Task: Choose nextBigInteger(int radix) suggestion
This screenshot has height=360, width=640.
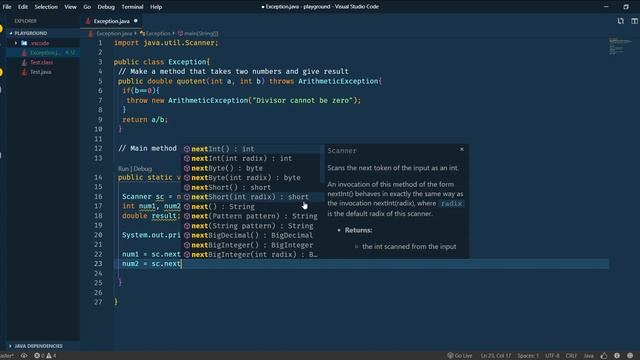Action: (x=251, y=254)
